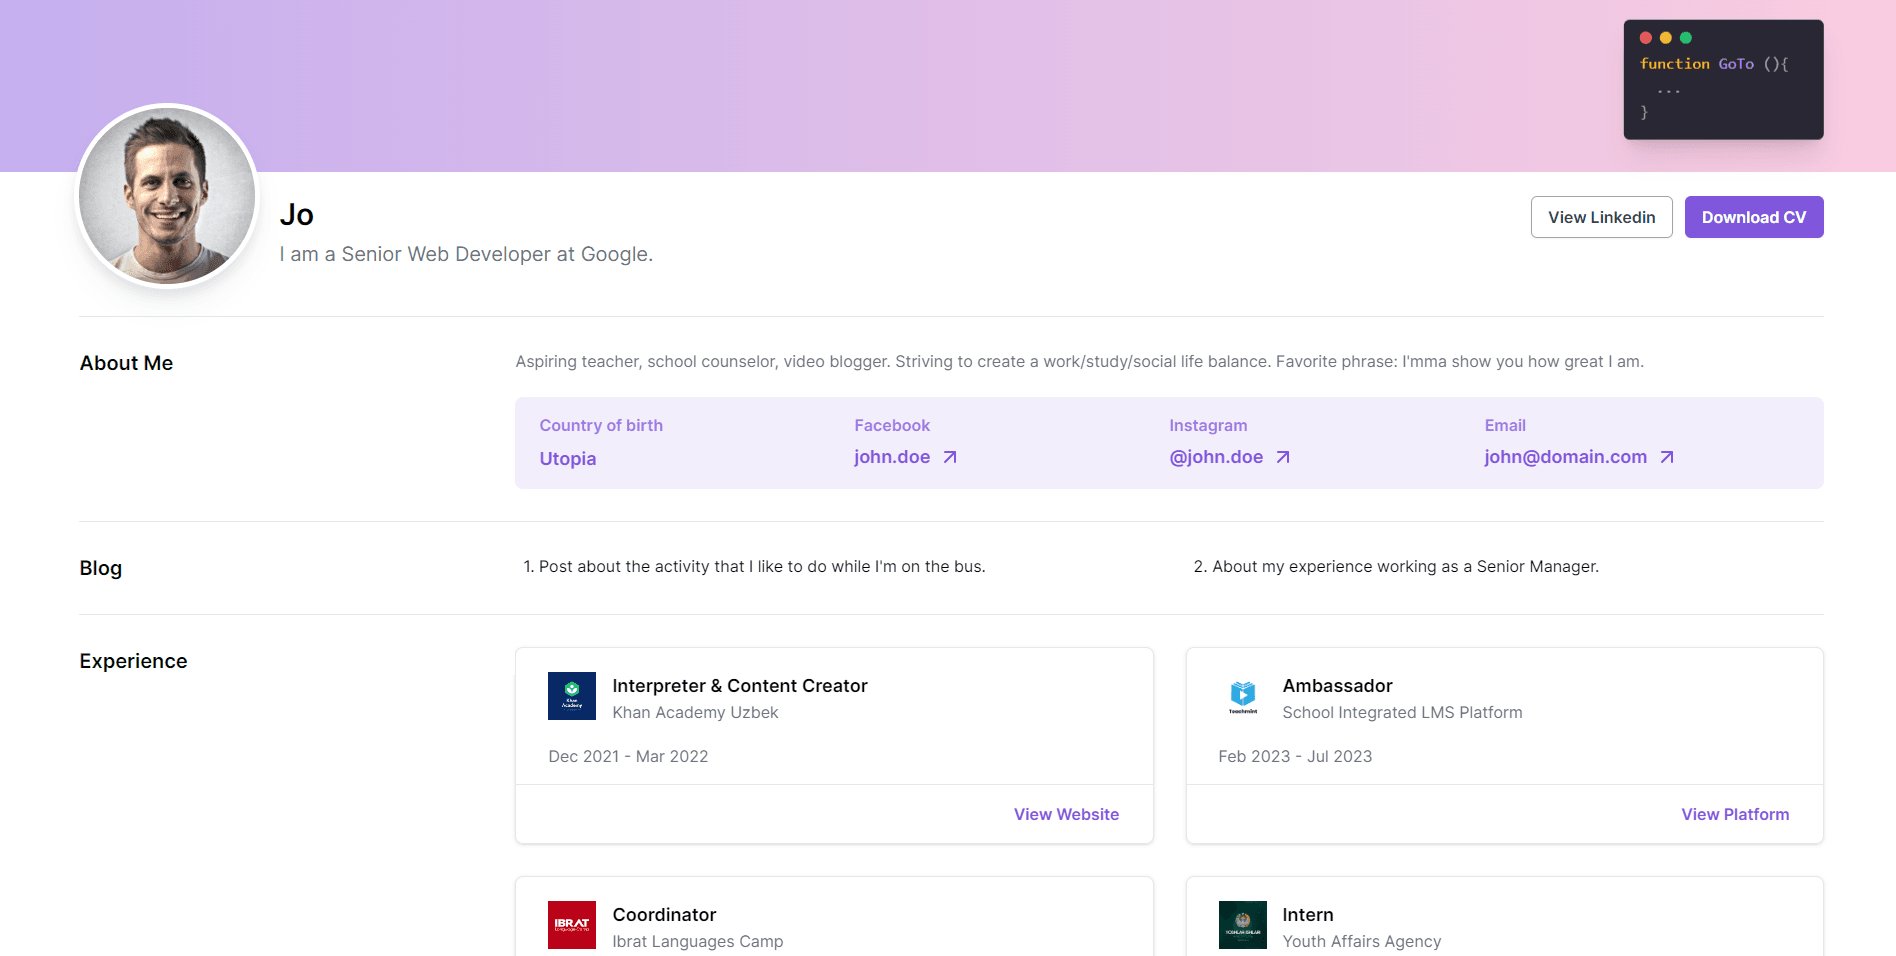Click the Ambassador job title
Screen dimensions: 1896x956
coord(1337,686)
